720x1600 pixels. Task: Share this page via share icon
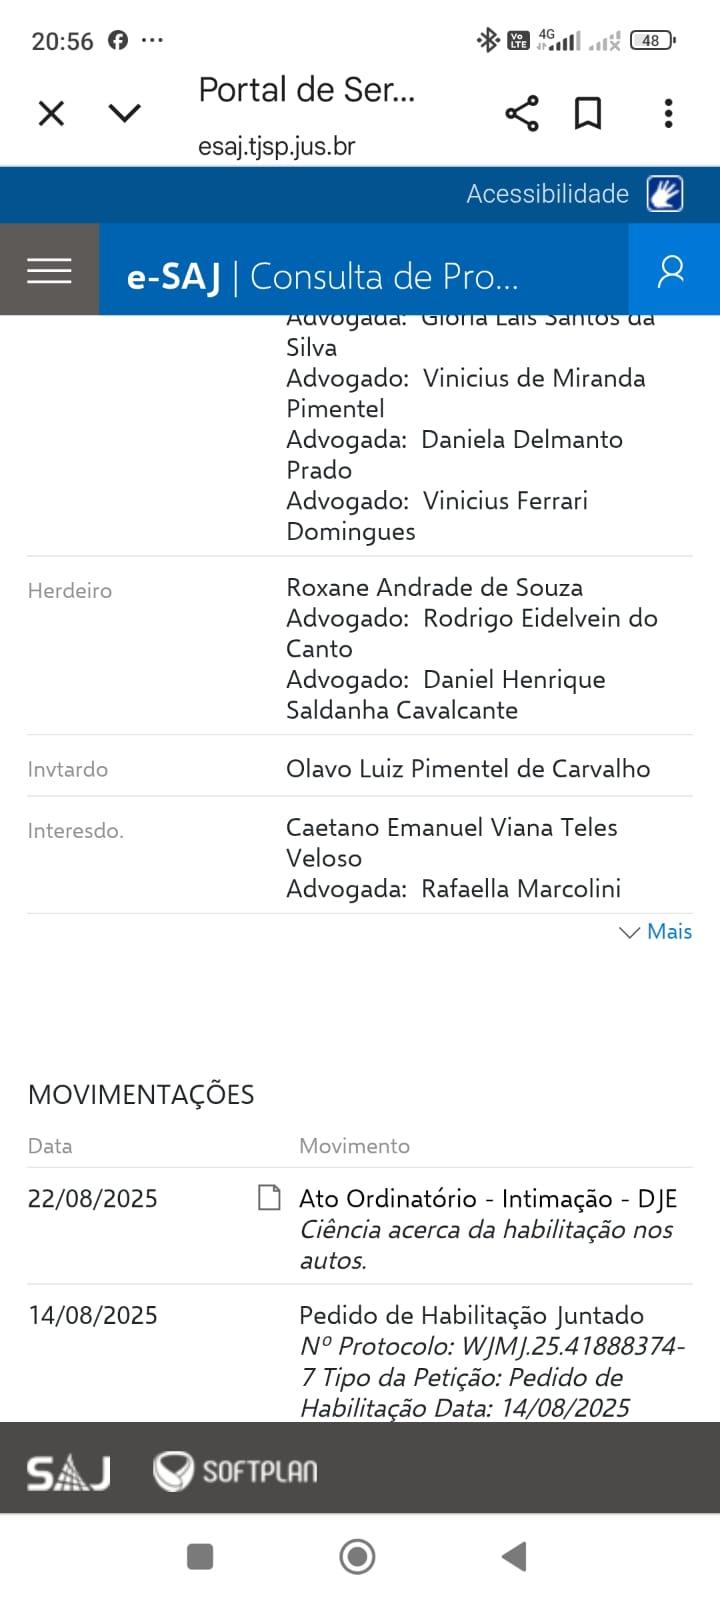click(x=521, y=113)
